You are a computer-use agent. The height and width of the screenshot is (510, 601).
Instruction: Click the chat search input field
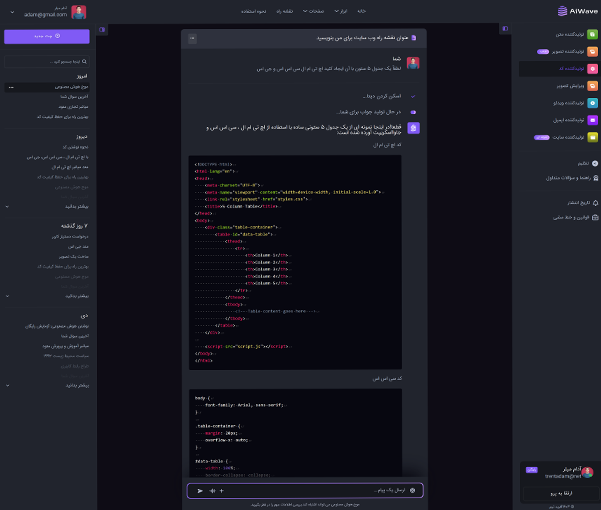point(47,61)
